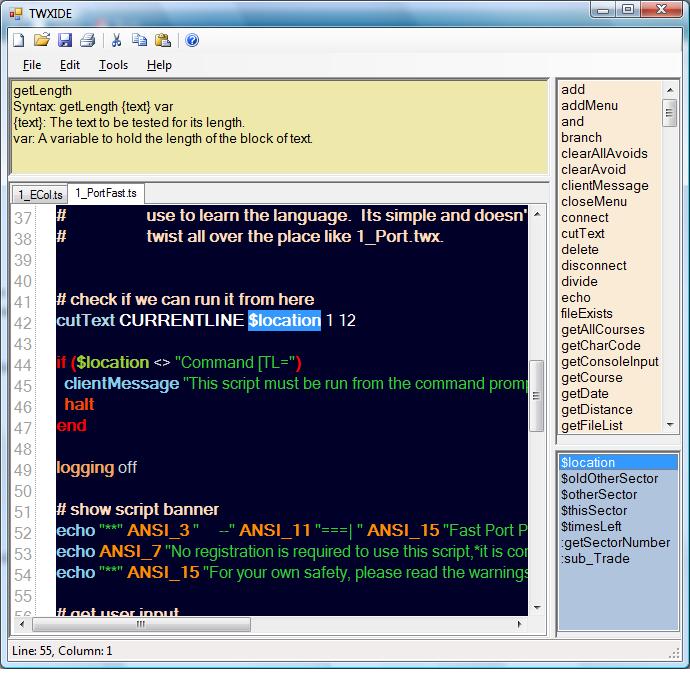This screenshot has width=690, height=679.
Task: Create a new file with the toolbar icon
Action: (x=18, y=40)
